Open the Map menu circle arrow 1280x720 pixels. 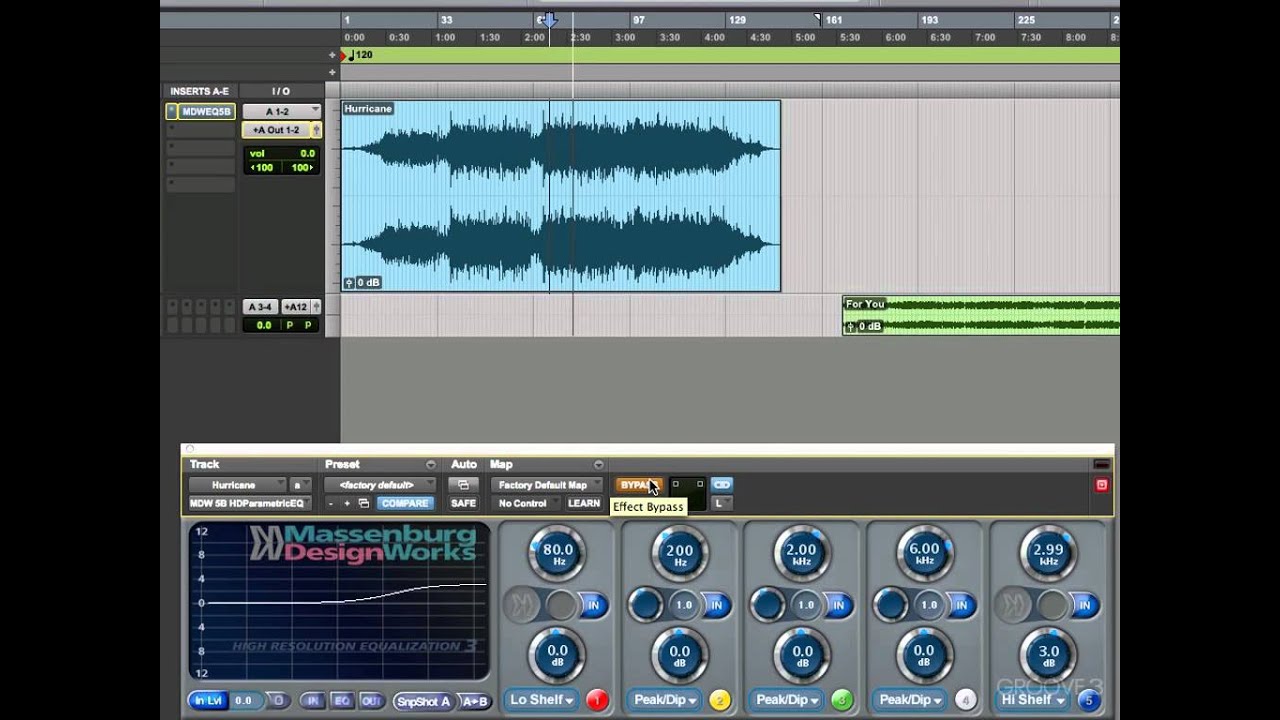point(599,464)
